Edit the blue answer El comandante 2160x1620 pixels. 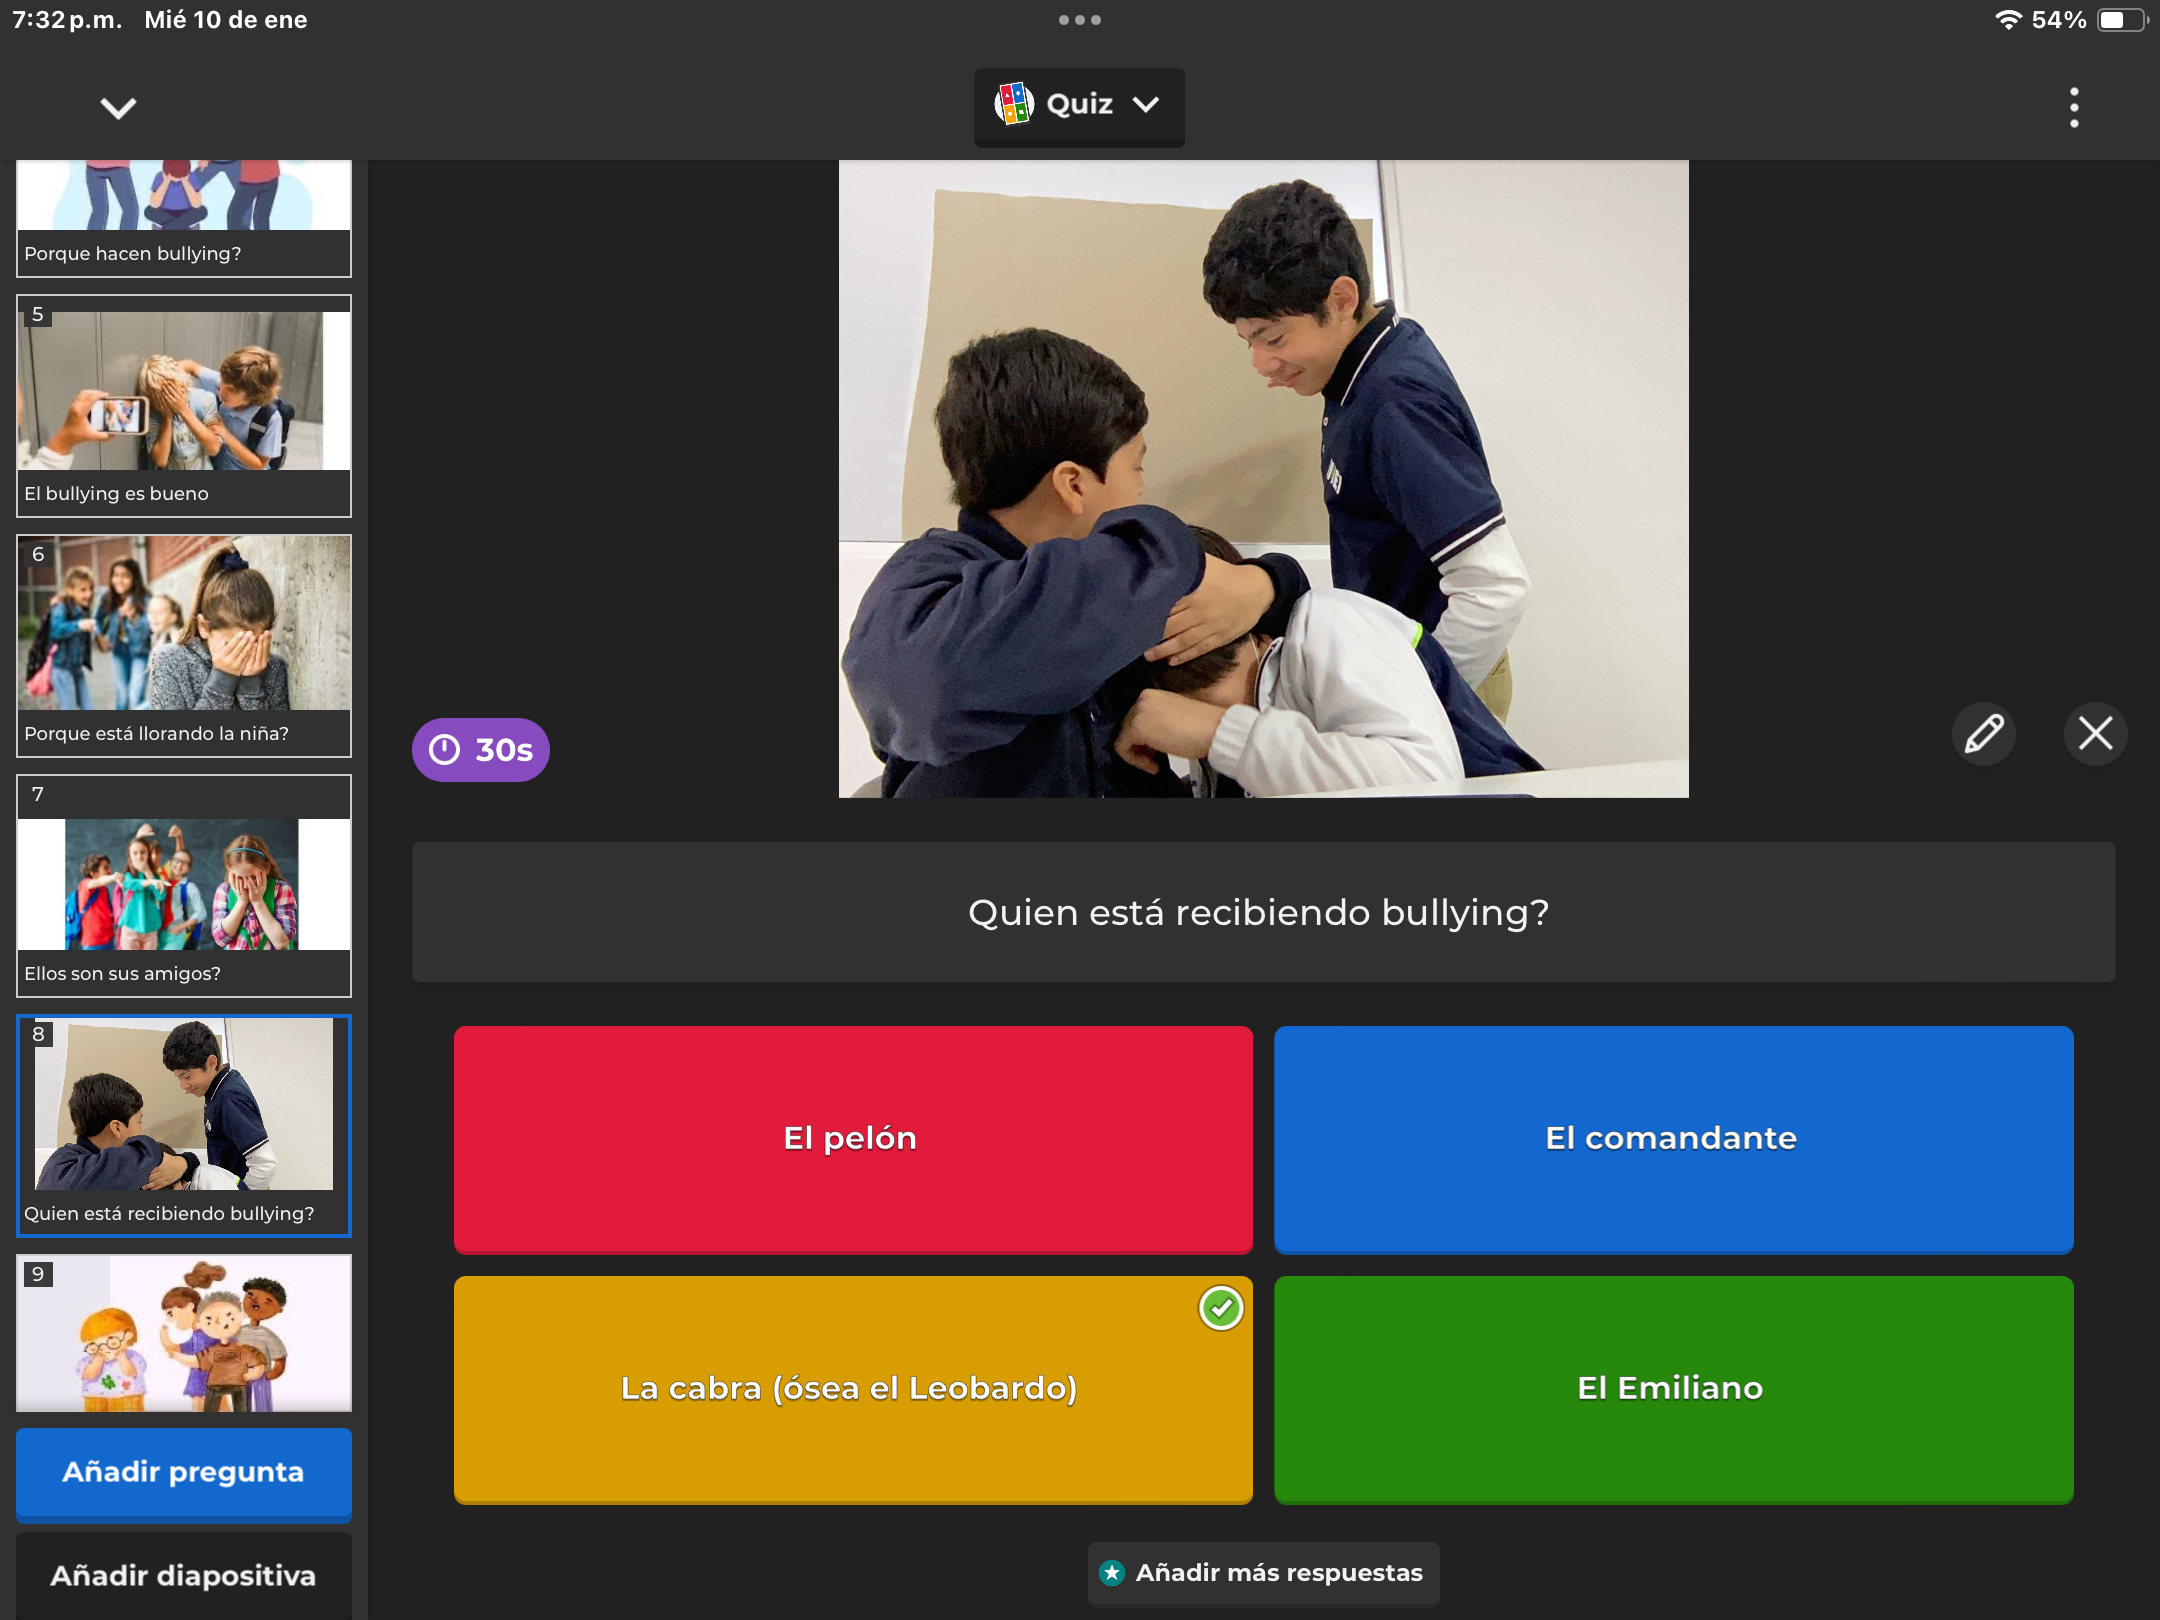pos(1672,1138)
